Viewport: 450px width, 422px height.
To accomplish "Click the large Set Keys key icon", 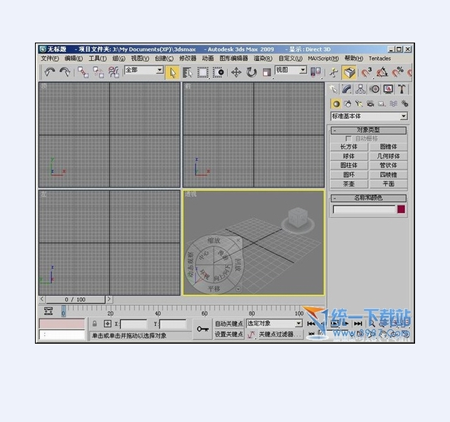I will [203, 329].
